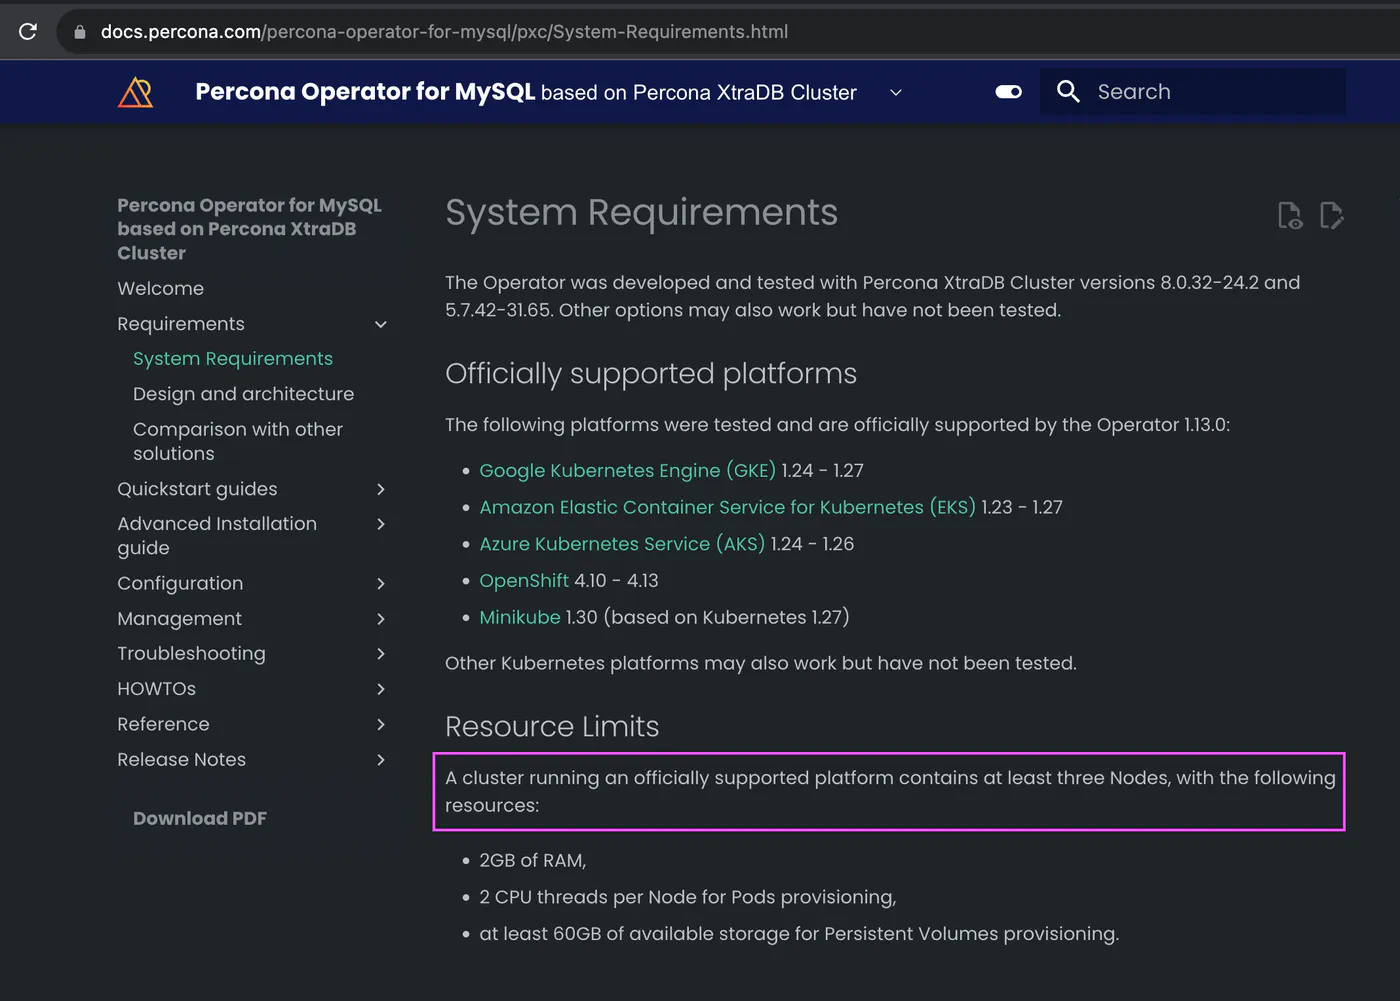Click the 'at least 60GB of available storage' line

click(799, 934)
